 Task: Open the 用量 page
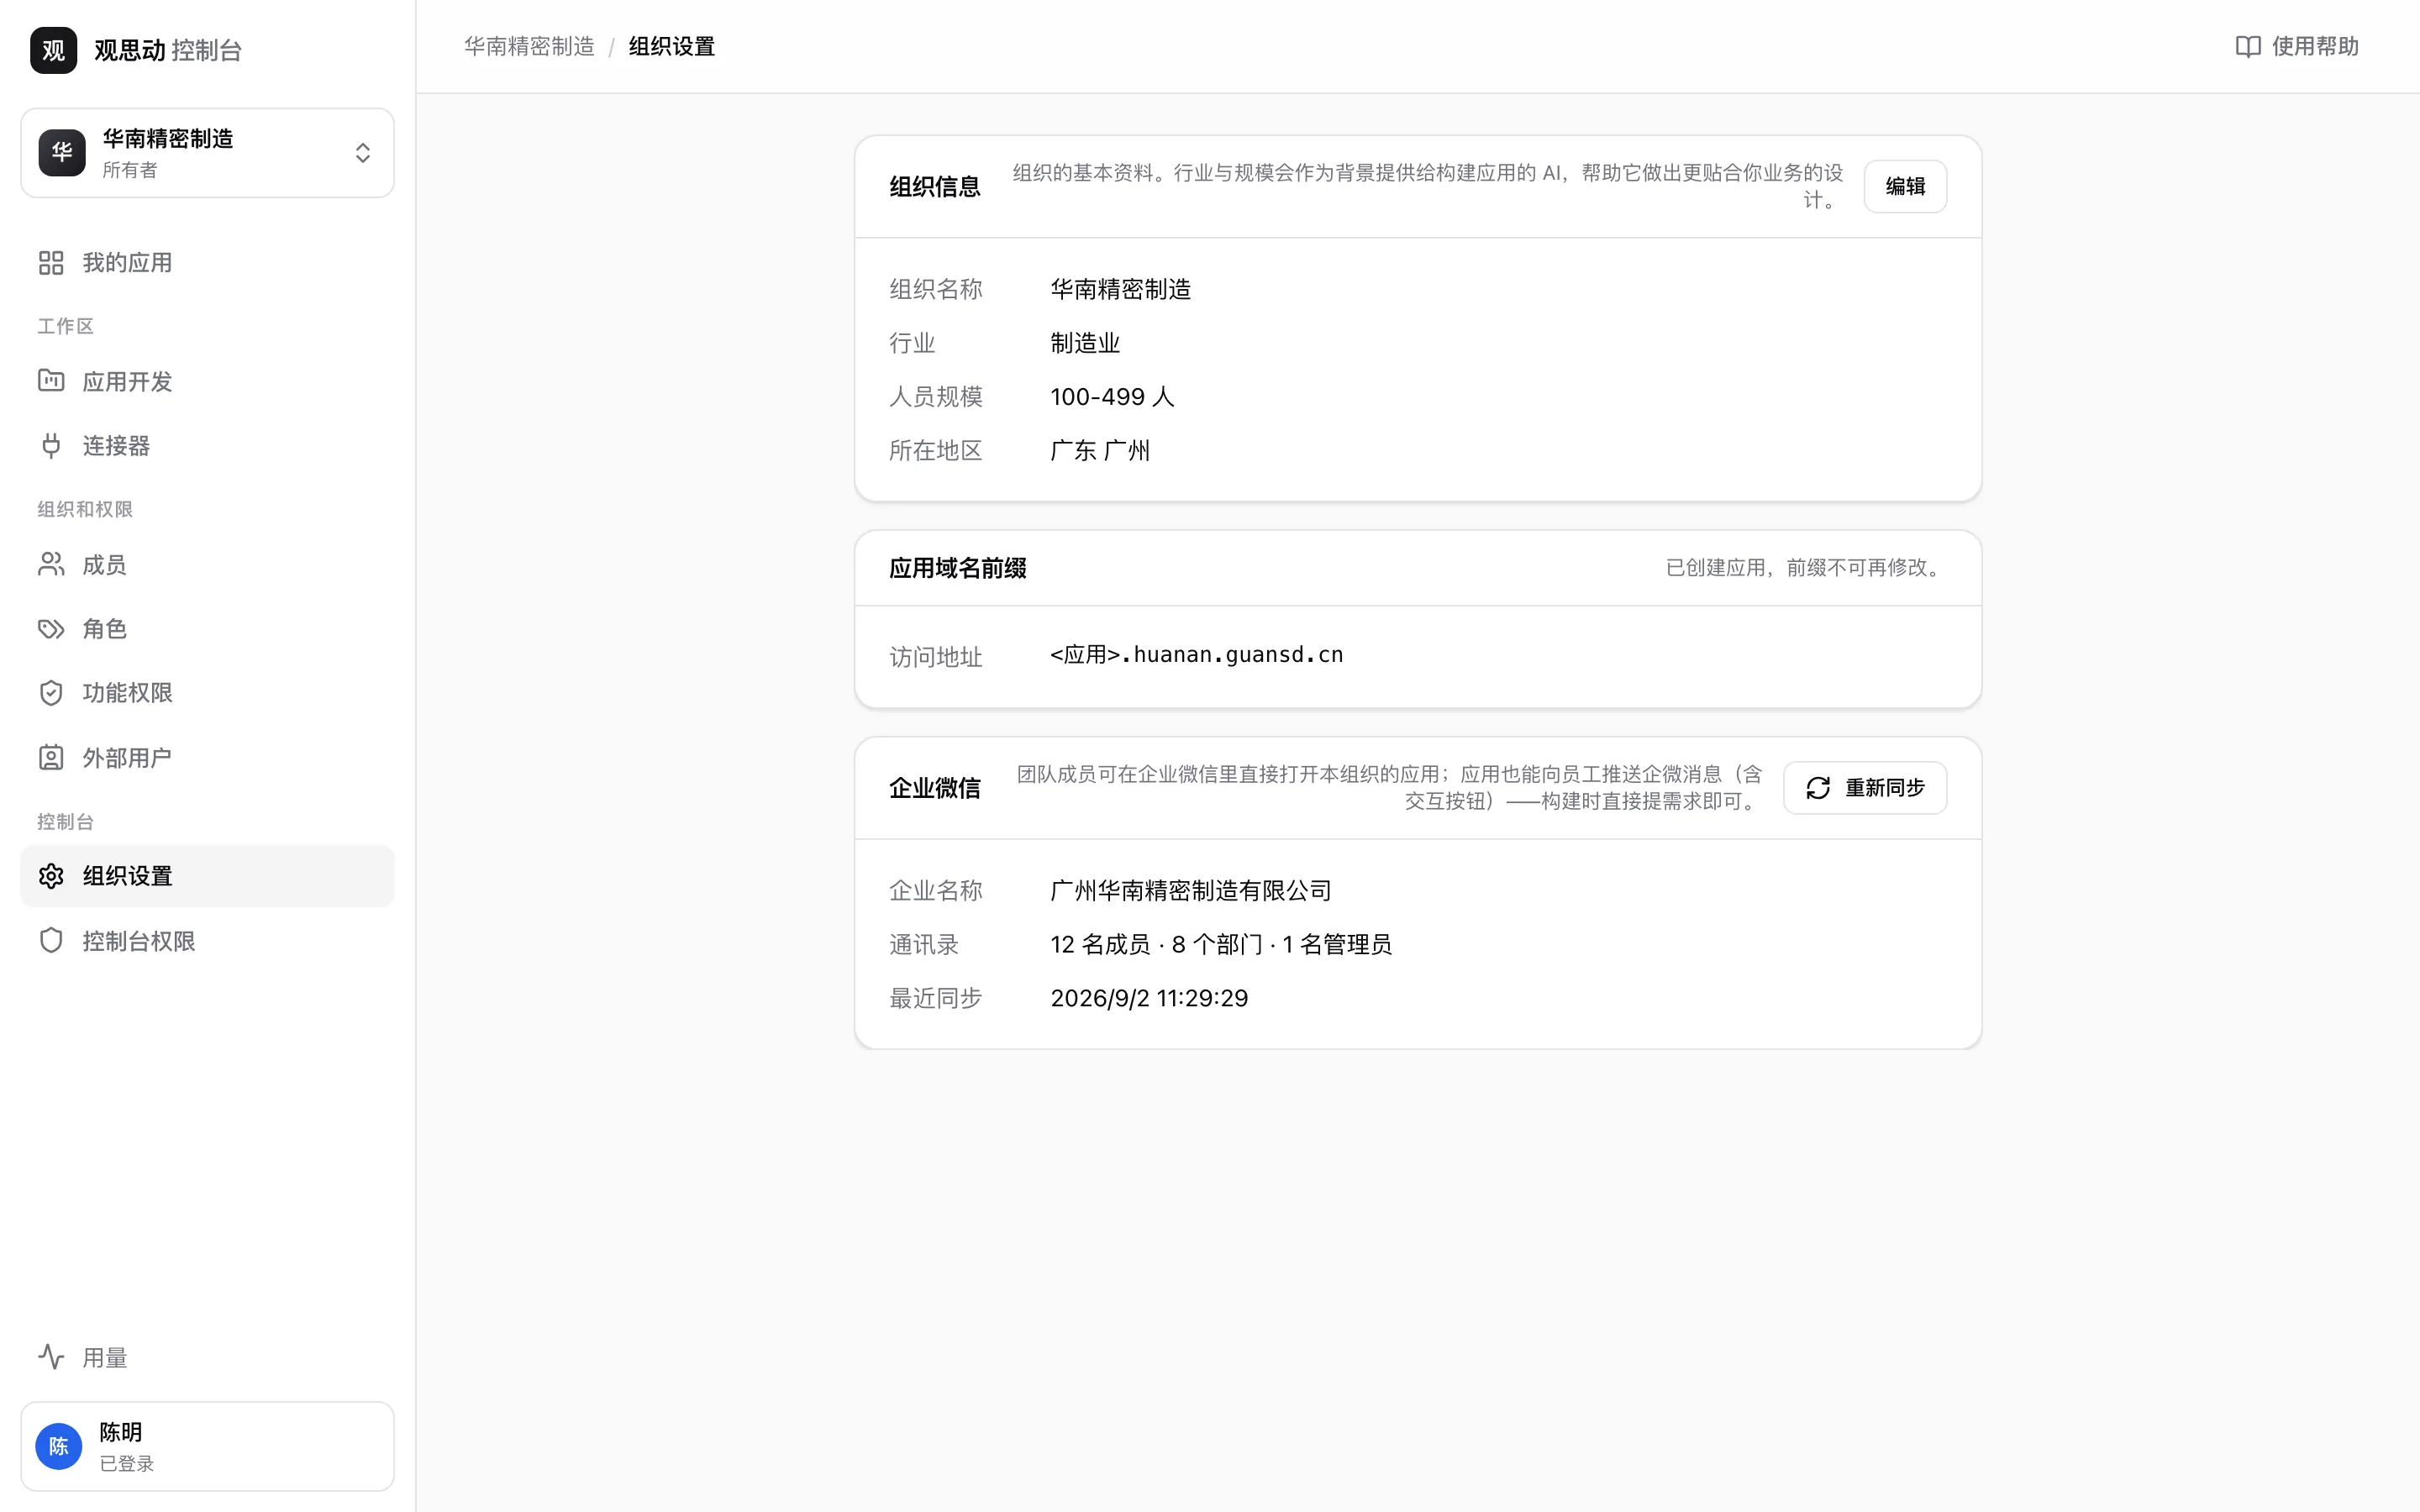coord(208,1357)
